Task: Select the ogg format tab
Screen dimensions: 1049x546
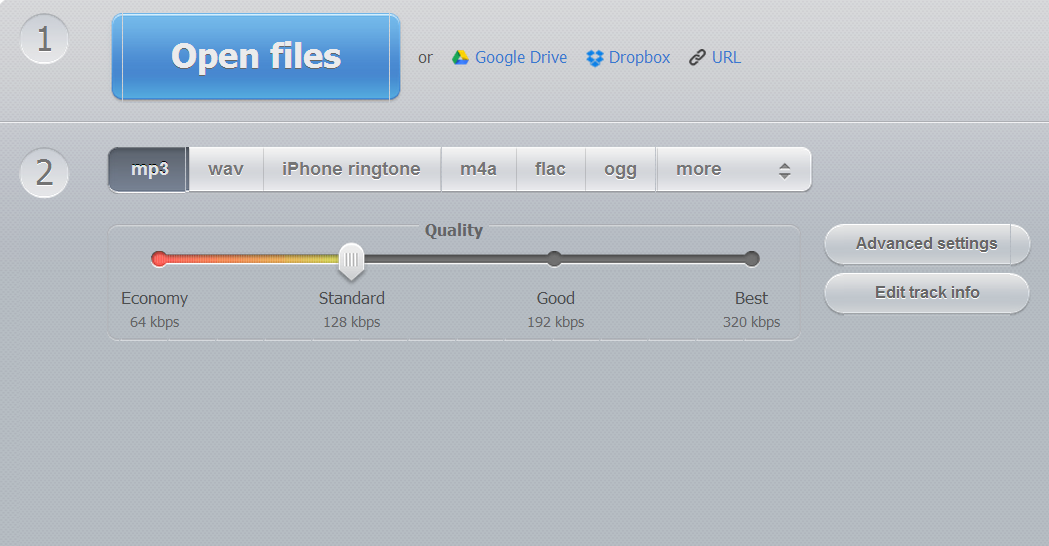Action: [x=620, y=169]
